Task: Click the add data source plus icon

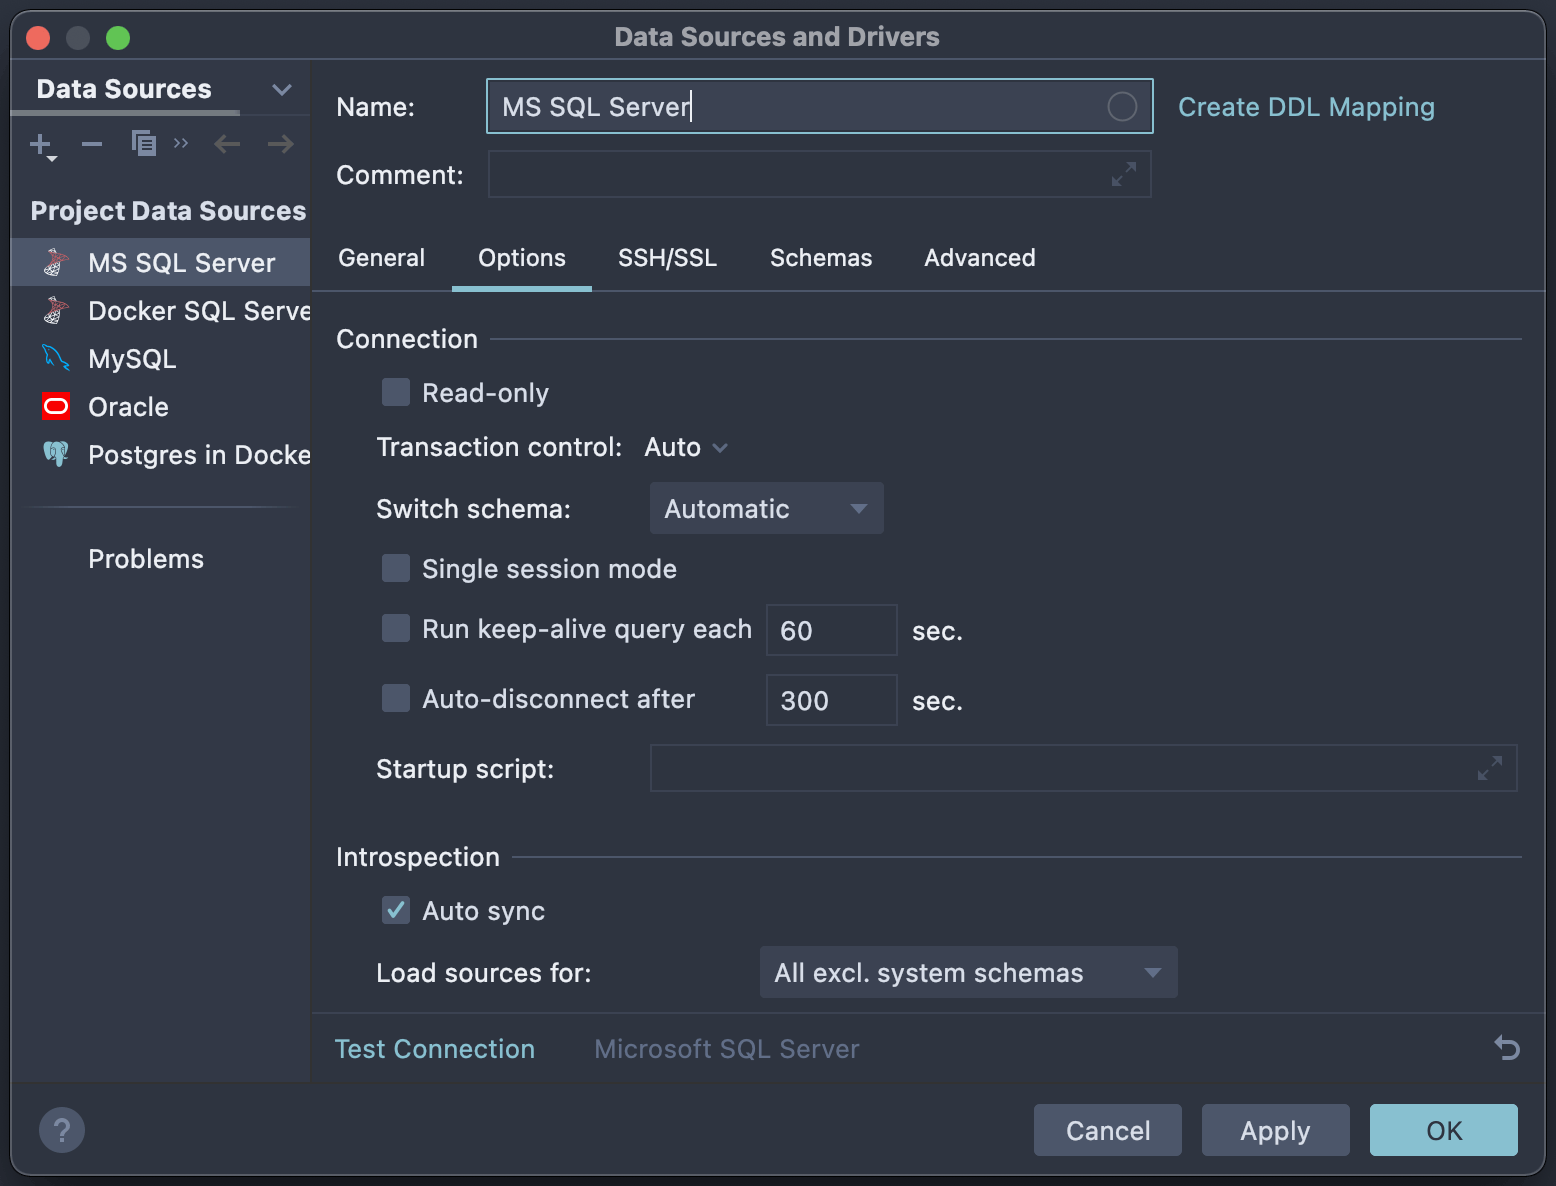Action: pos(41,145)
